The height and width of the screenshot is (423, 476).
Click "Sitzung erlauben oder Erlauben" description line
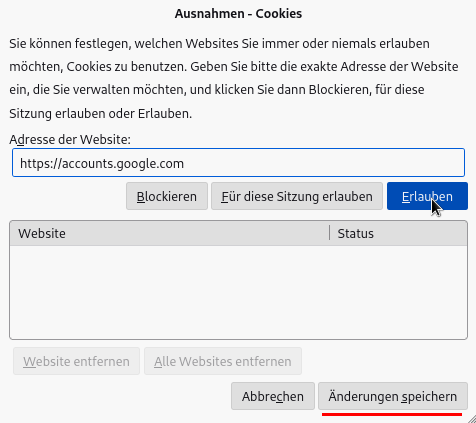click(101, 114)
